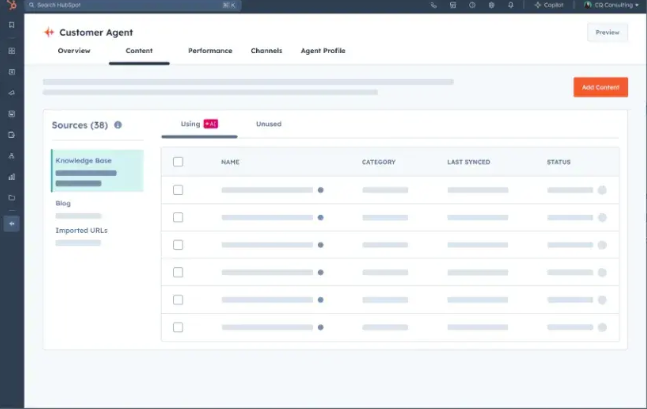Open the Content sidebar icon below the megaphone
This screenshot has height=409, width=647.
tap(12, 114)
